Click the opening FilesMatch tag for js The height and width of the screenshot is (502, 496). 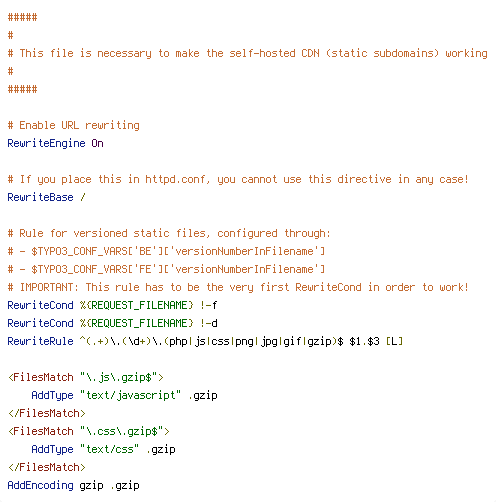(86, 377)
